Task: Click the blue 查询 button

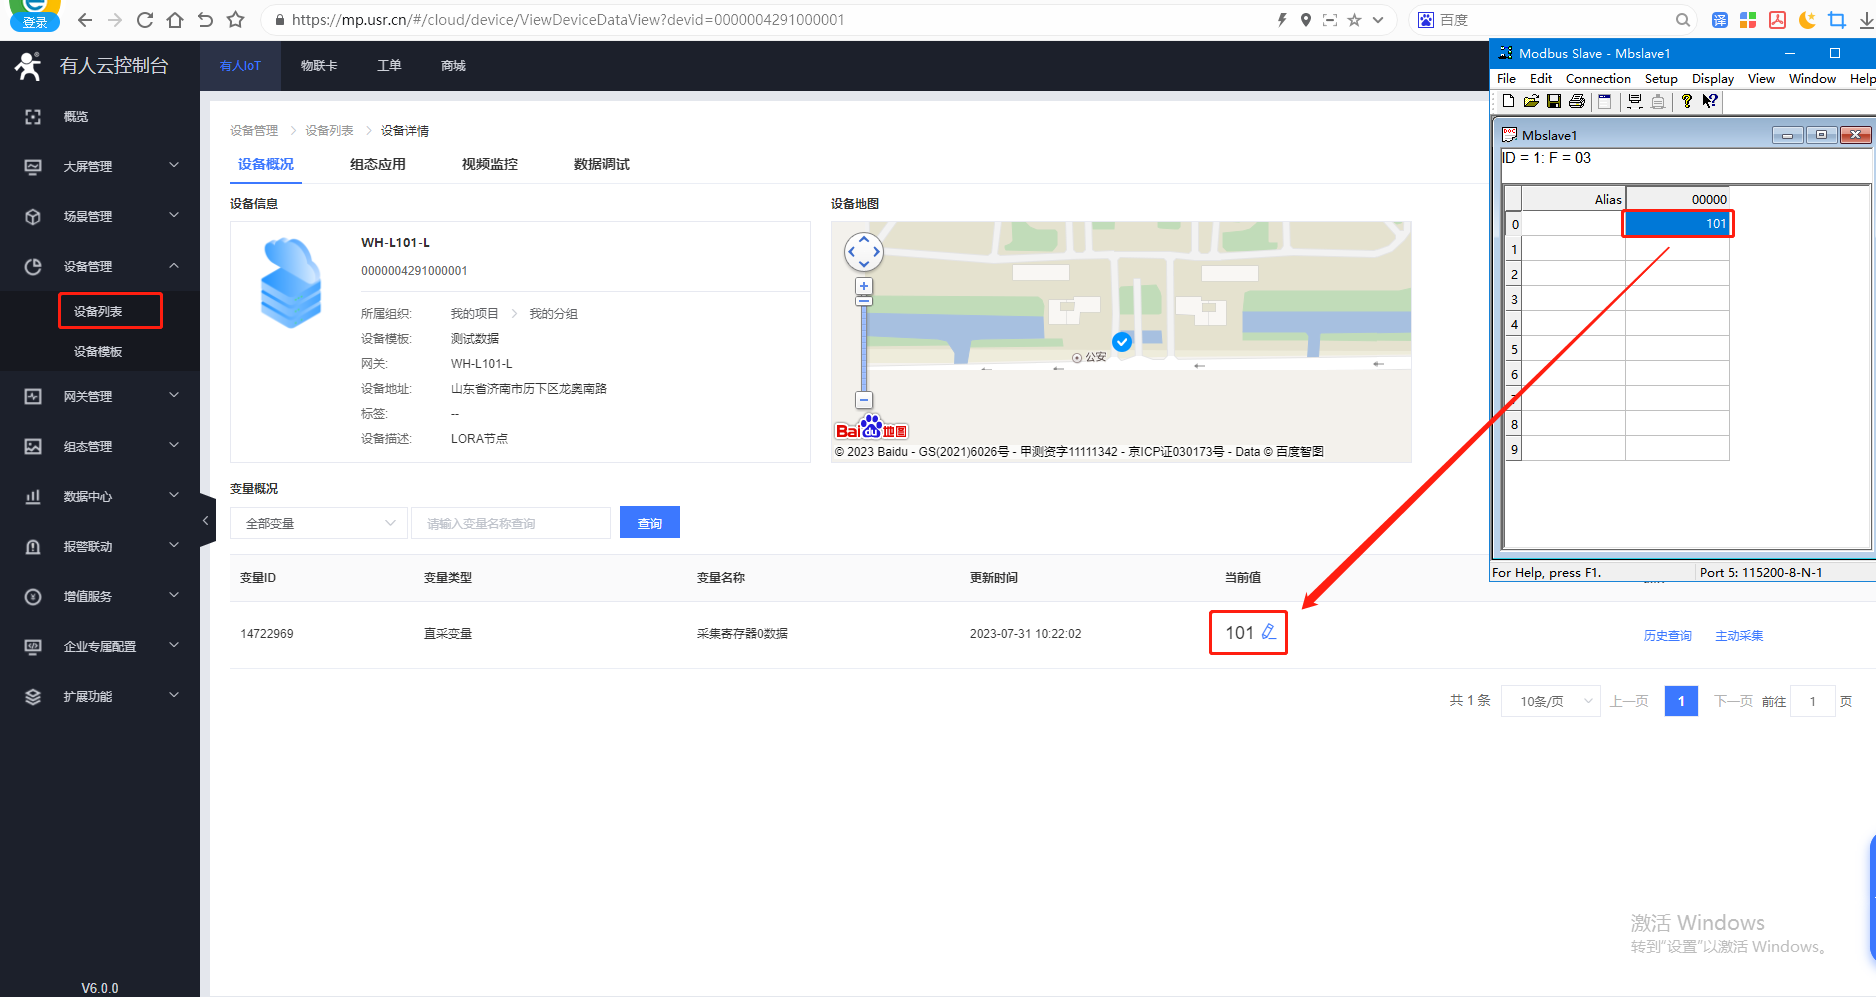Action: (x=649, y=523)
